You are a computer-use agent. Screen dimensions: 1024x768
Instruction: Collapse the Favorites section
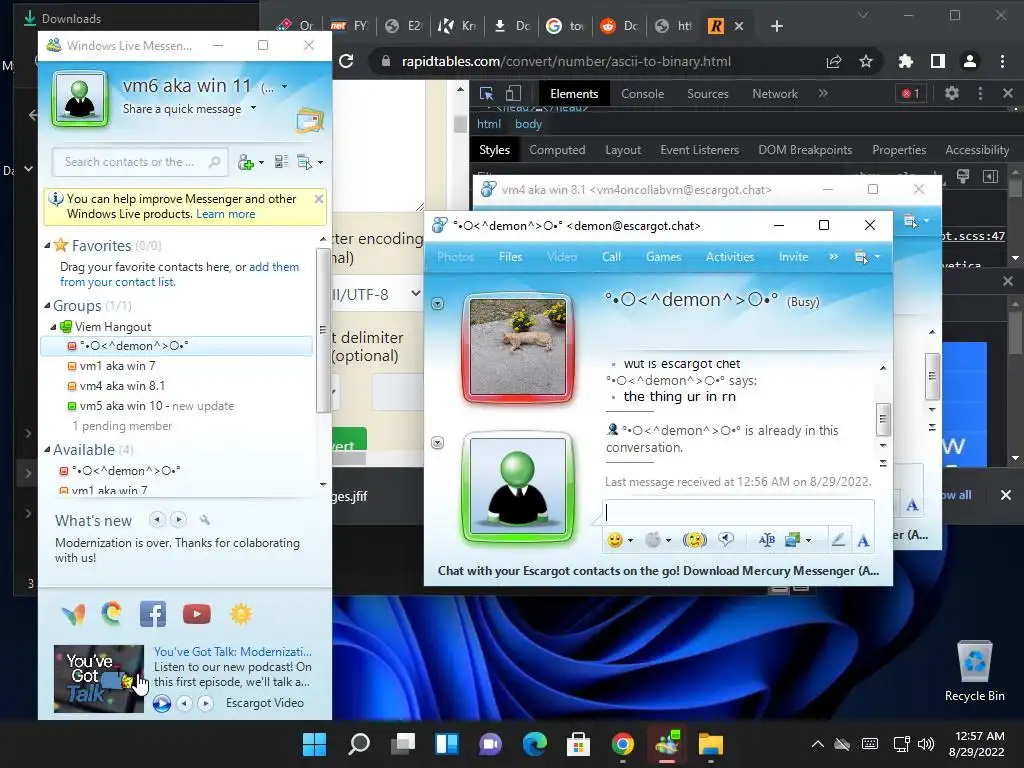(x=47, y=246)
